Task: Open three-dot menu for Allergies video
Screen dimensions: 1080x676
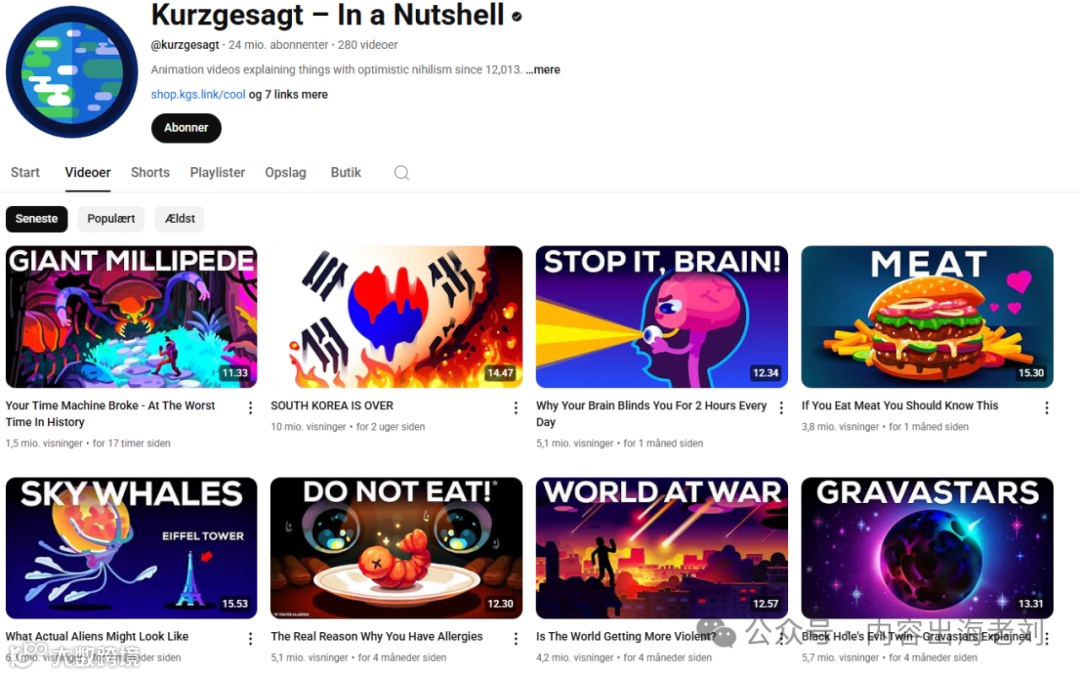Action: click(515, 639)
